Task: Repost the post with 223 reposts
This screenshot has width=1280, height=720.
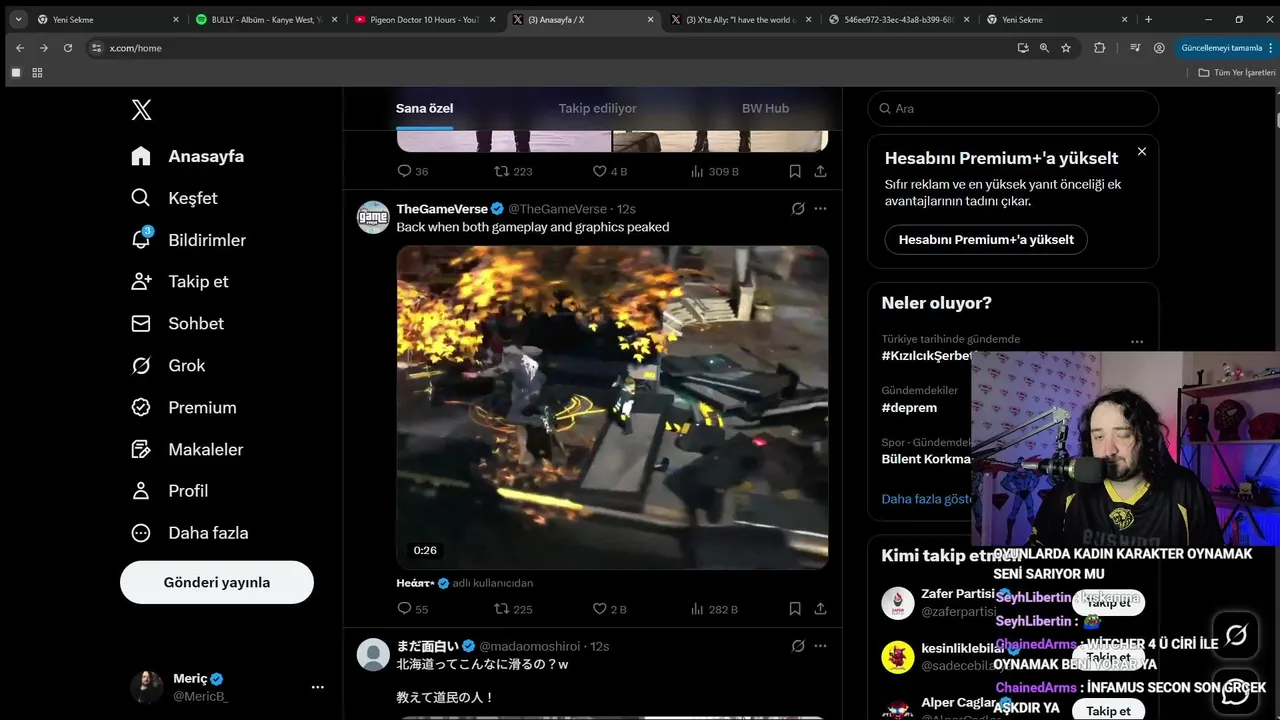Action: [513, 171]
